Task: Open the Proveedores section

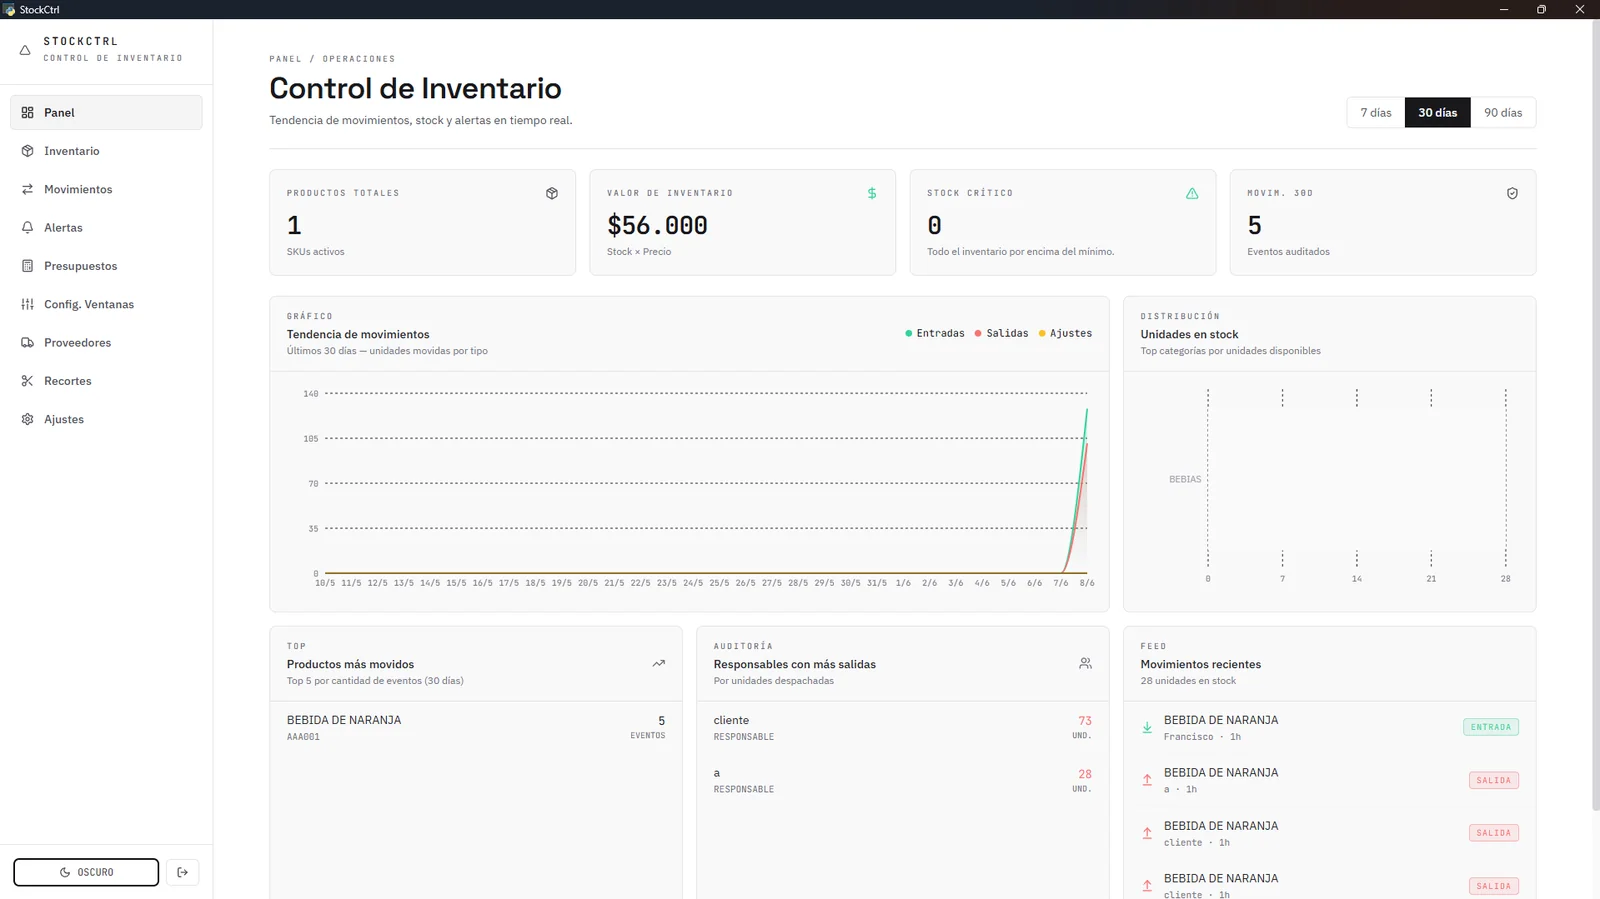Action: pos(106,343)
